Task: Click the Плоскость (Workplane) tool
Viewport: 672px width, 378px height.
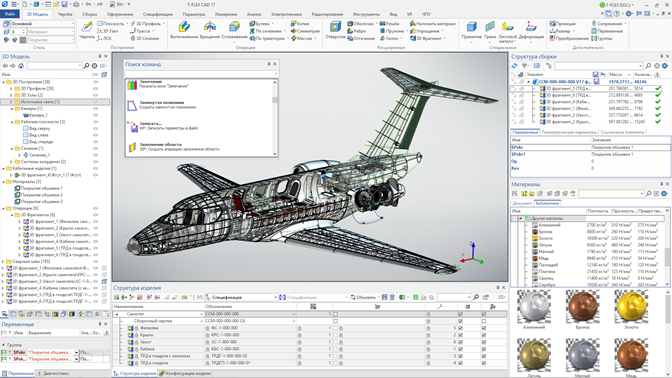Action: pyautogui.click(x=111, y=24)
